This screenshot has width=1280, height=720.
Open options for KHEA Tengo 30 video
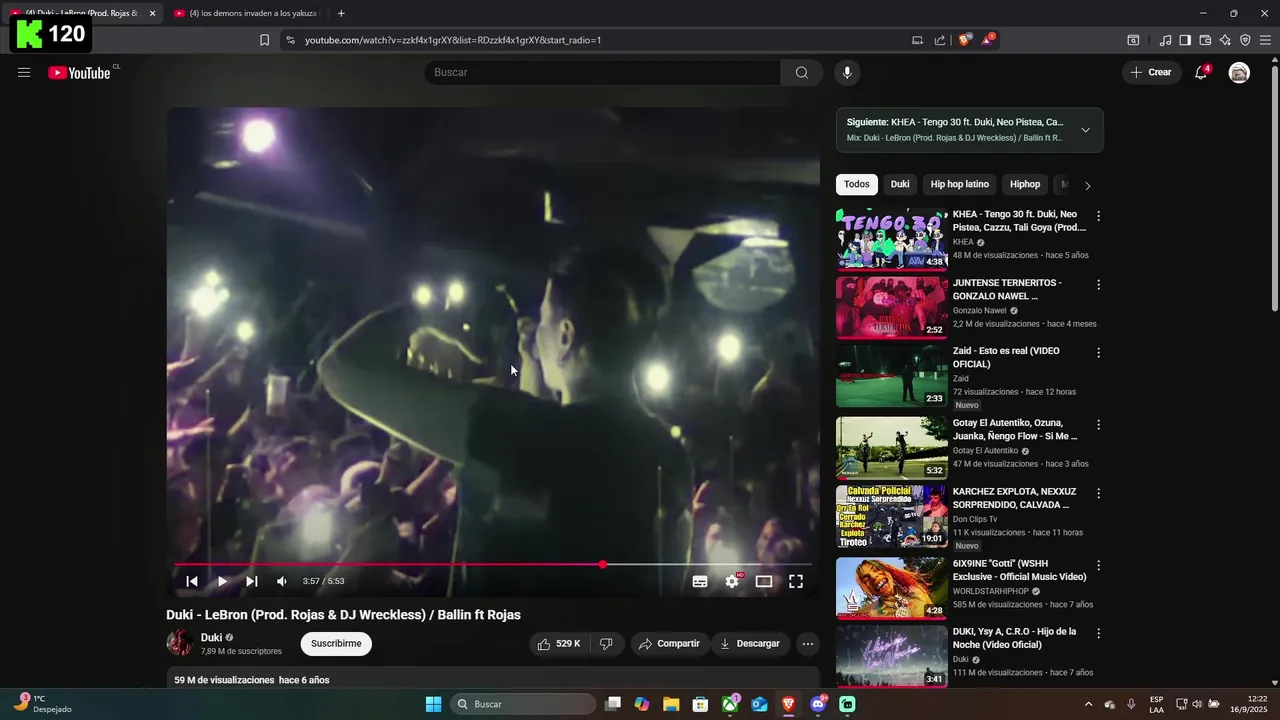click(1098, 216)
